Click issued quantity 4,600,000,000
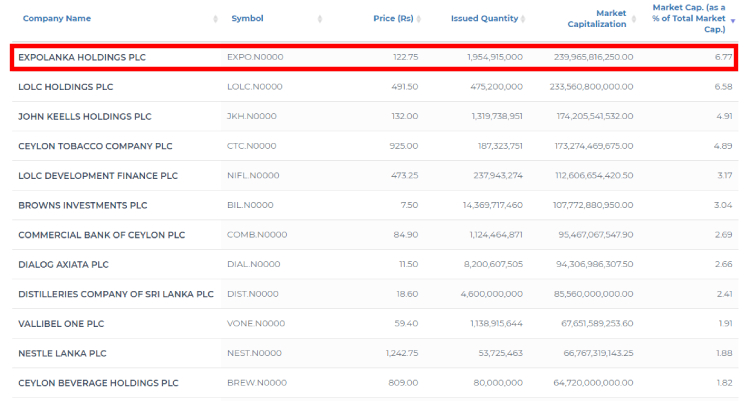 coord(492,294)
